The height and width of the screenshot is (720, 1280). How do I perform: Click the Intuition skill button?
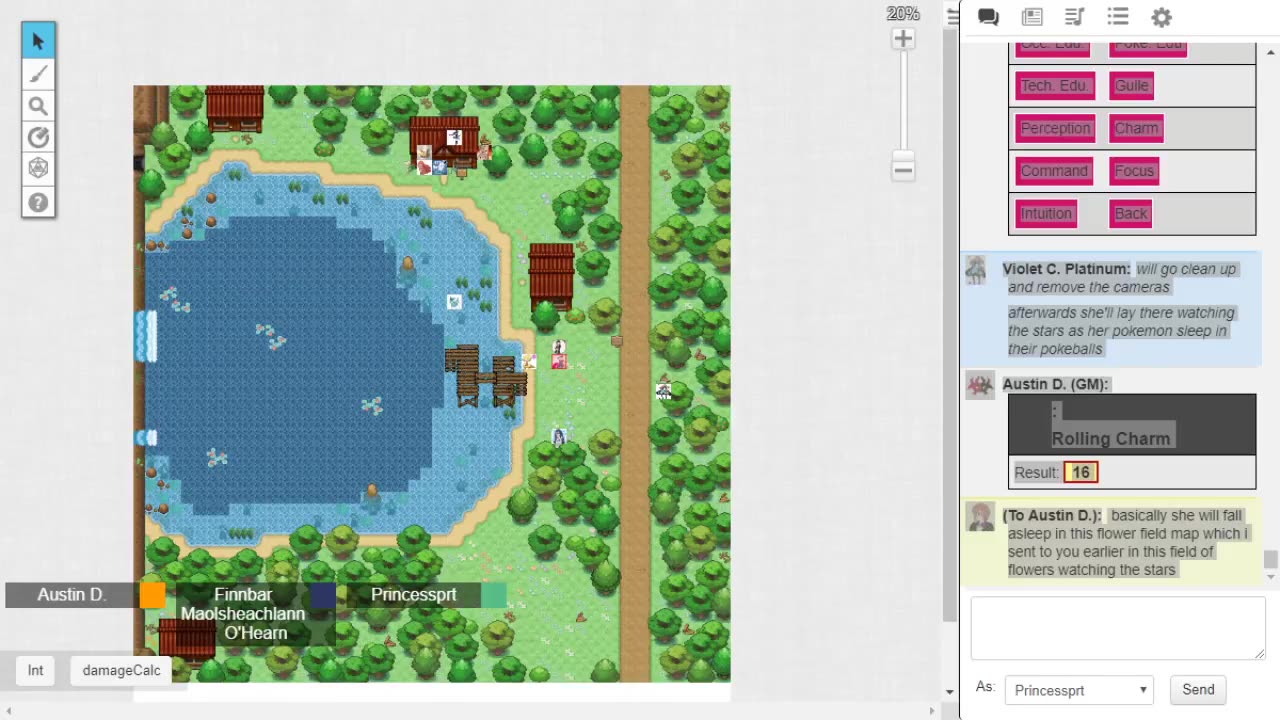[x=1046, y=213]
